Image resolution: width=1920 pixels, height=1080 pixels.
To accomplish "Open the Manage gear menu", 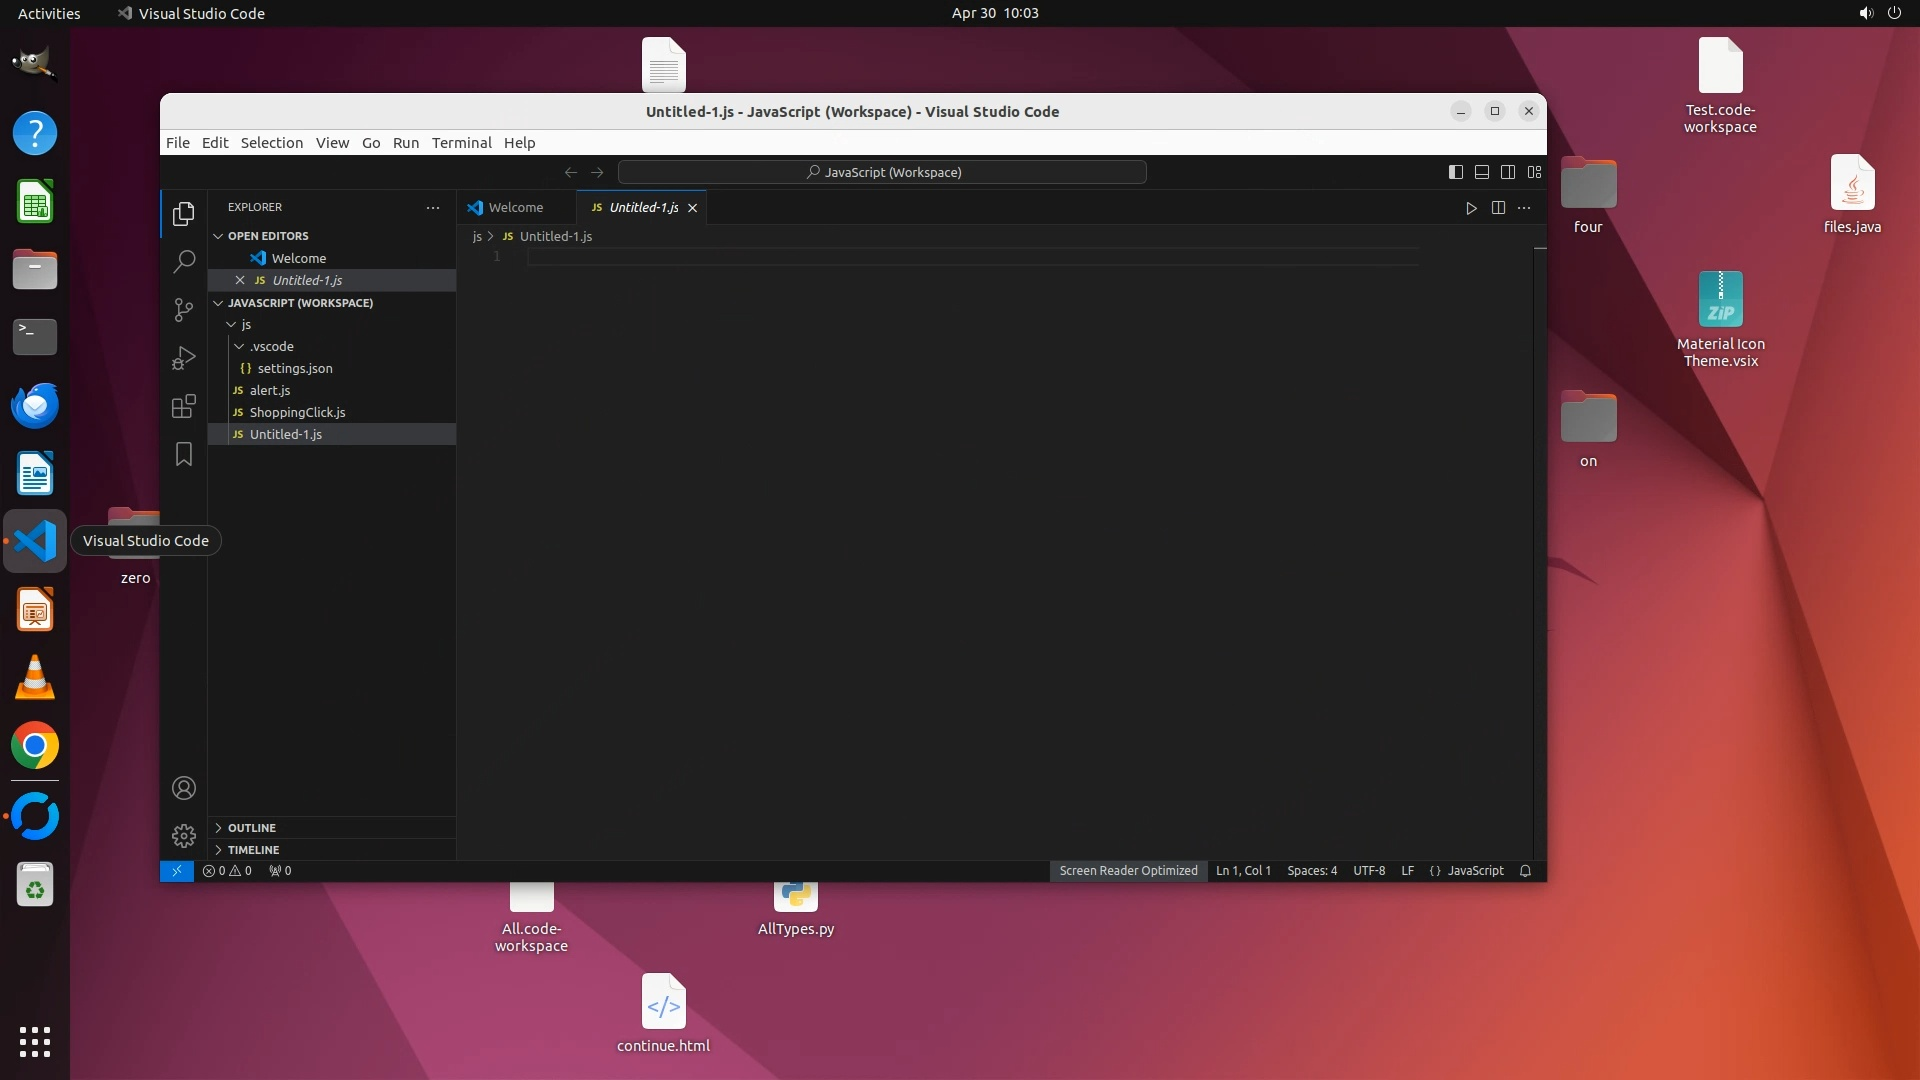I will pos(184,836).
